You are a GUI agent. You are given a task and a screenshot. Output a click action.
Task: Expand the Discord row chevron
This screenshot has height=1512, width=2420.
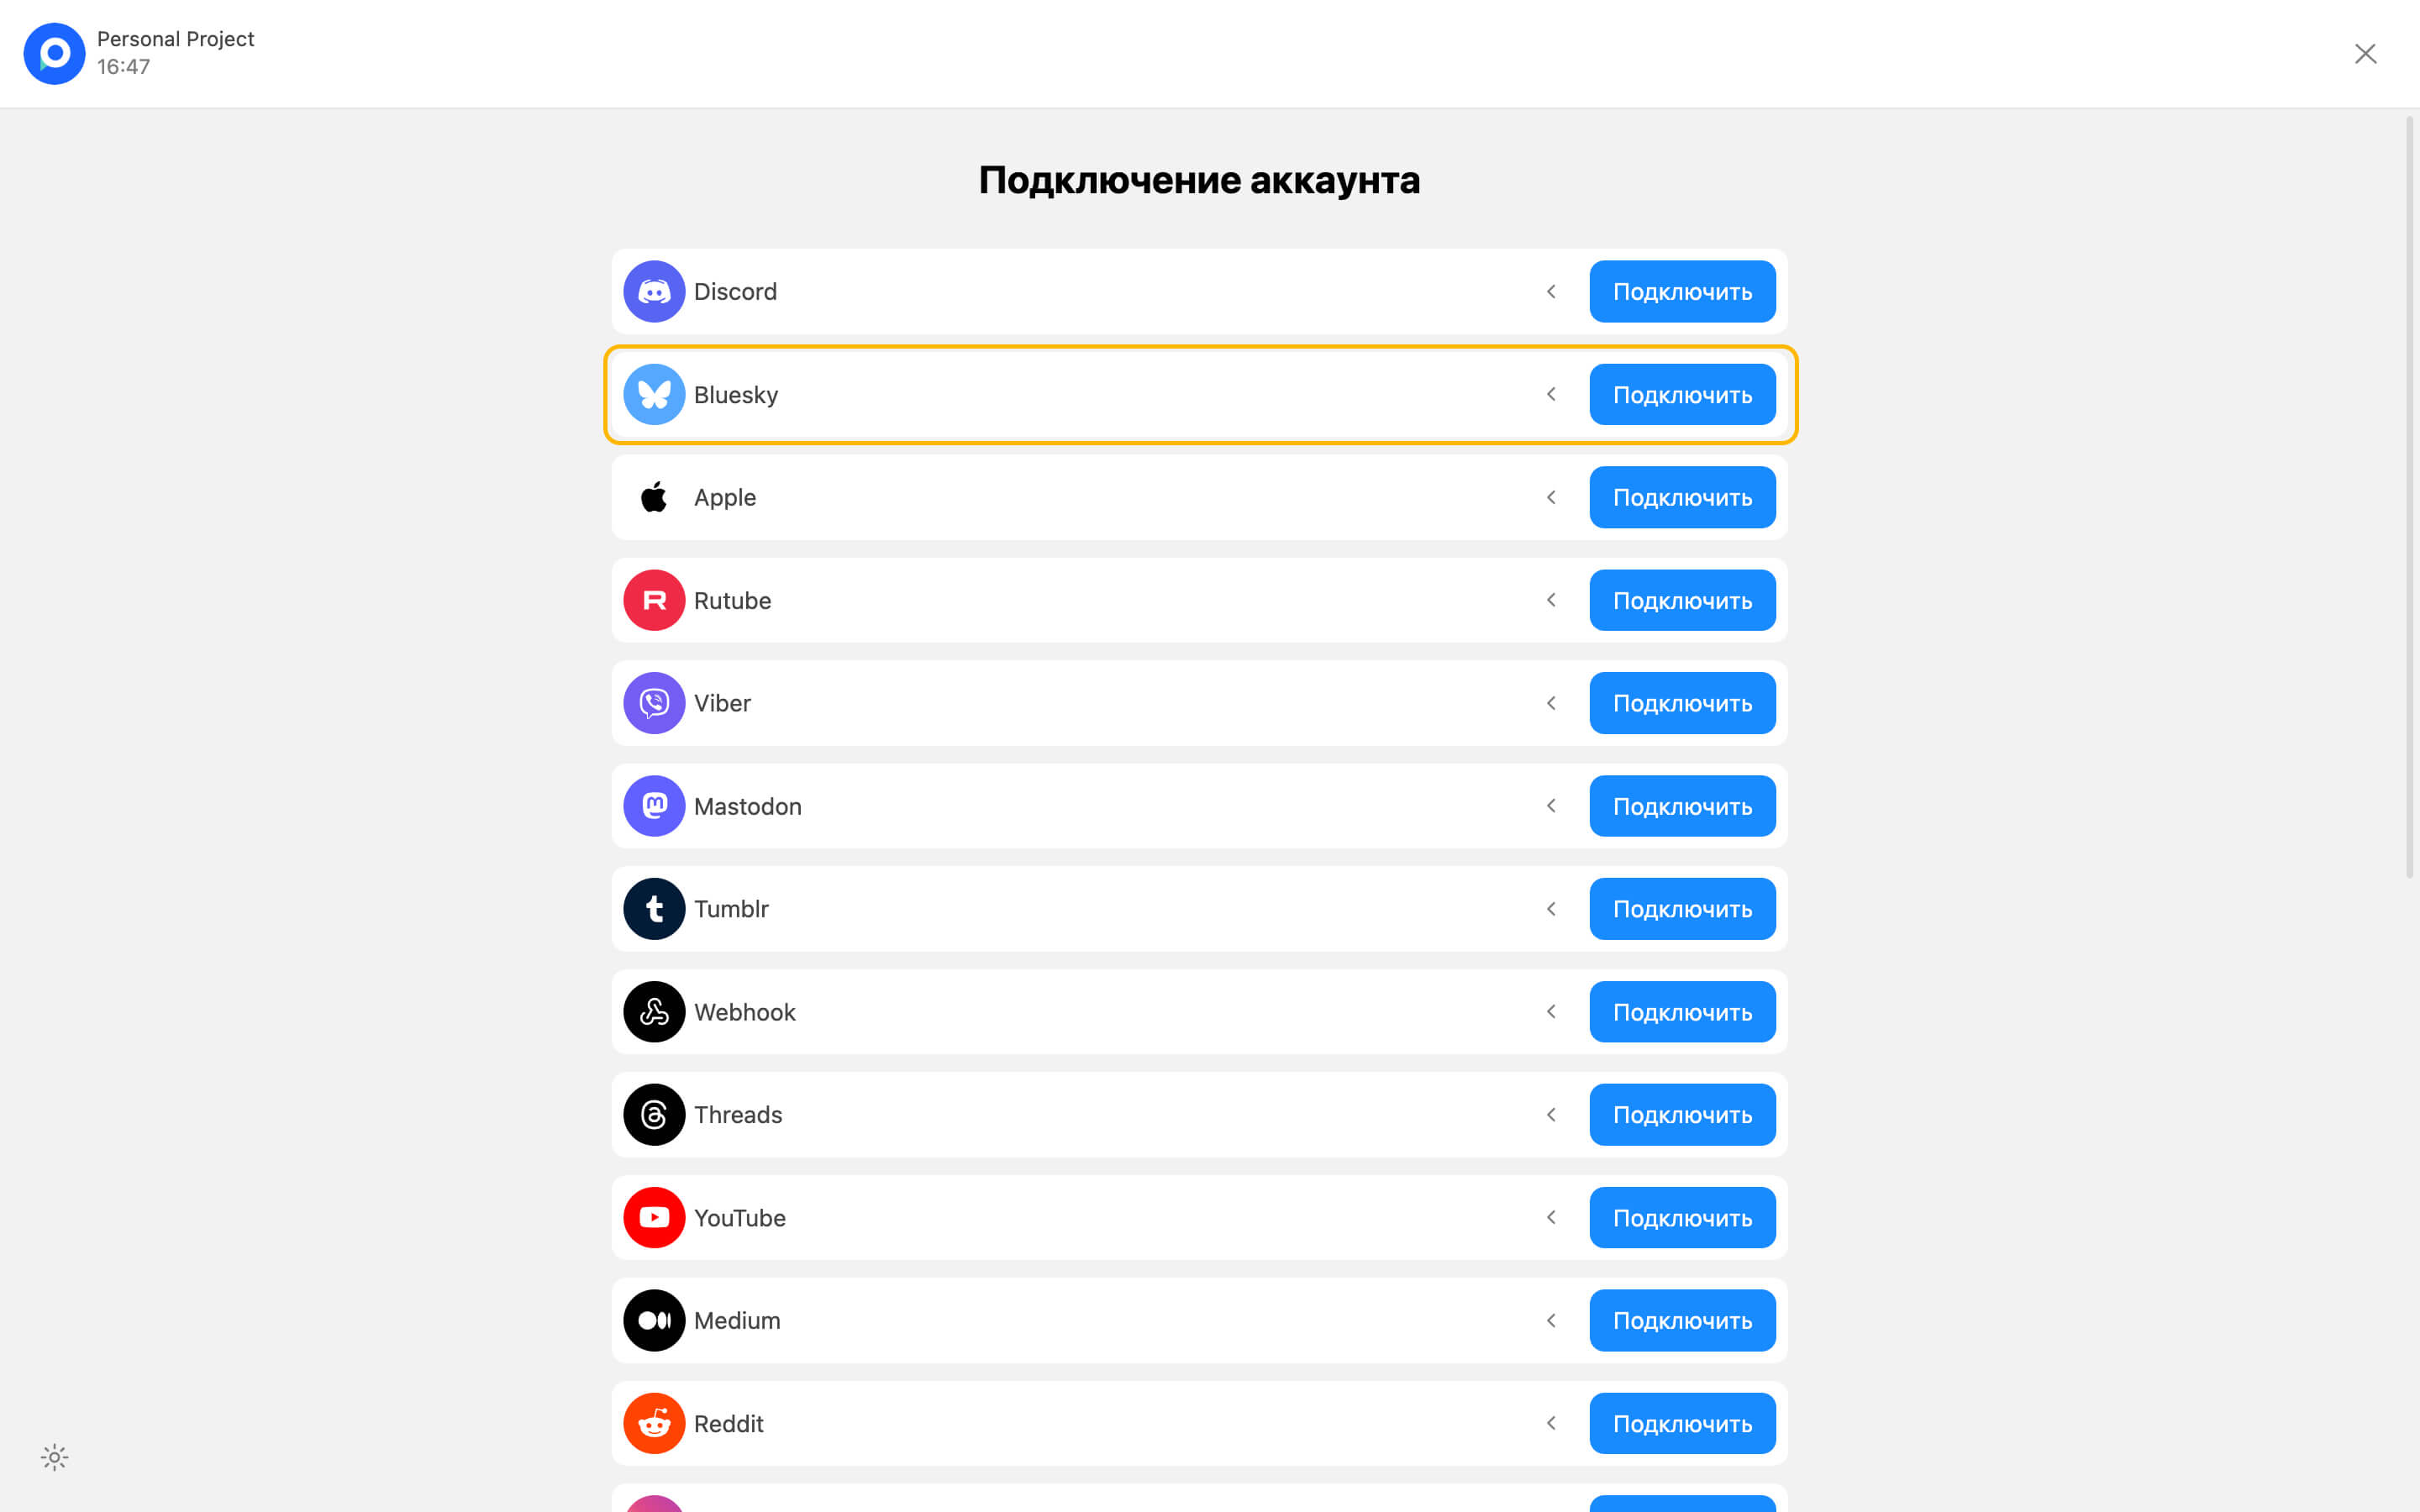(x=1551, y=292)
